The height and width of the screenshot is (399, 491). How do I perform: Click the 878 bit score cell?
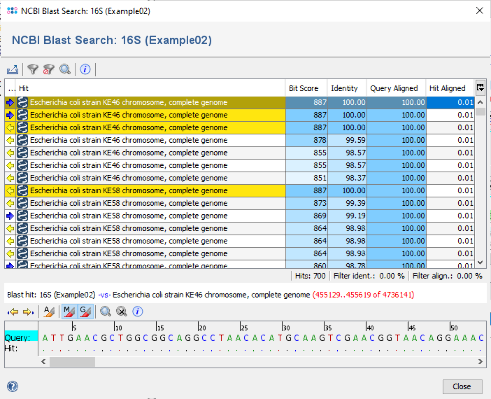306,140
